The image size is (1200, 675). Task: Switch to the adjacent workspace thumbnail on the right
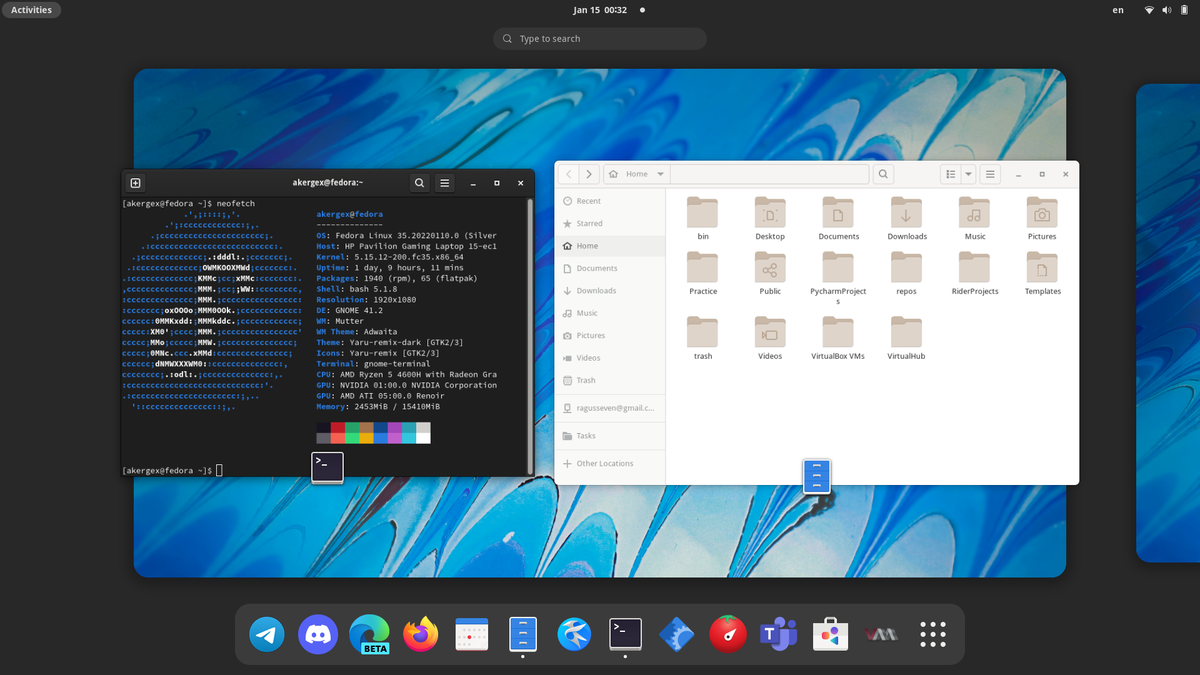click(x=1168, y=322)
